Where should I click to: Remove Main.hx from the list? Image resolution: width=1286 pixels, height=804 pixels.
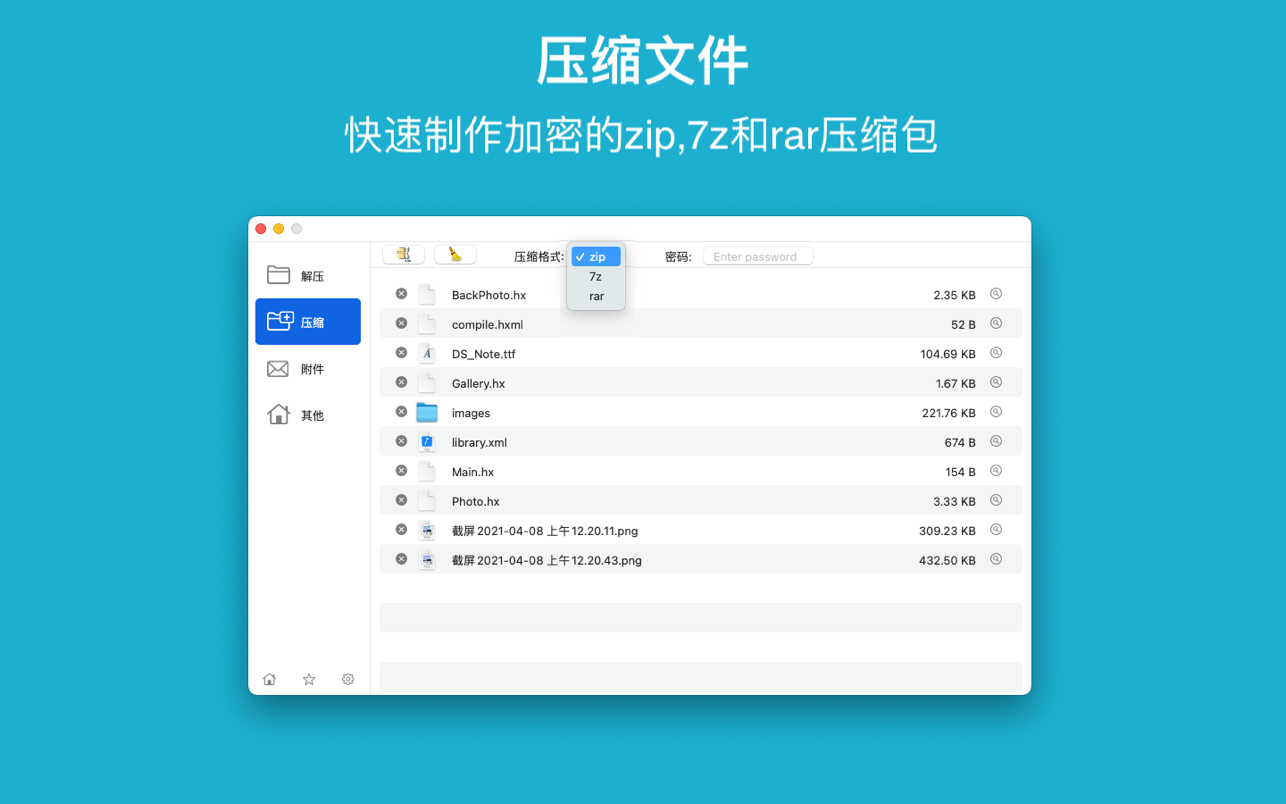401,471
